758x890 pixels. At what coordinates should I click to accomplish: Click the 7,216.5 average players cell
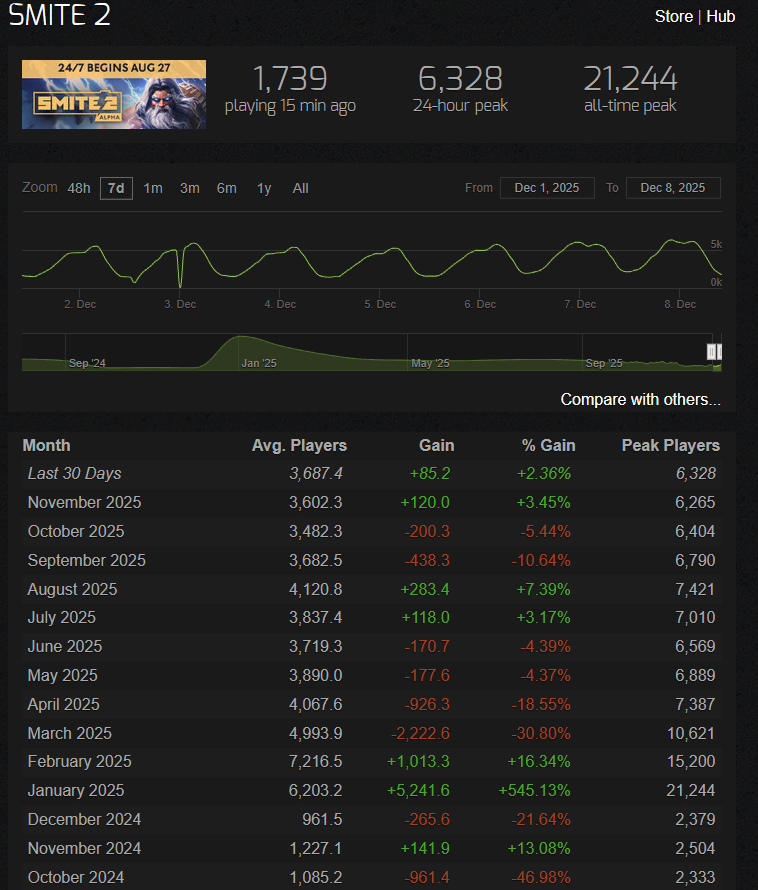tap(316, 762)
